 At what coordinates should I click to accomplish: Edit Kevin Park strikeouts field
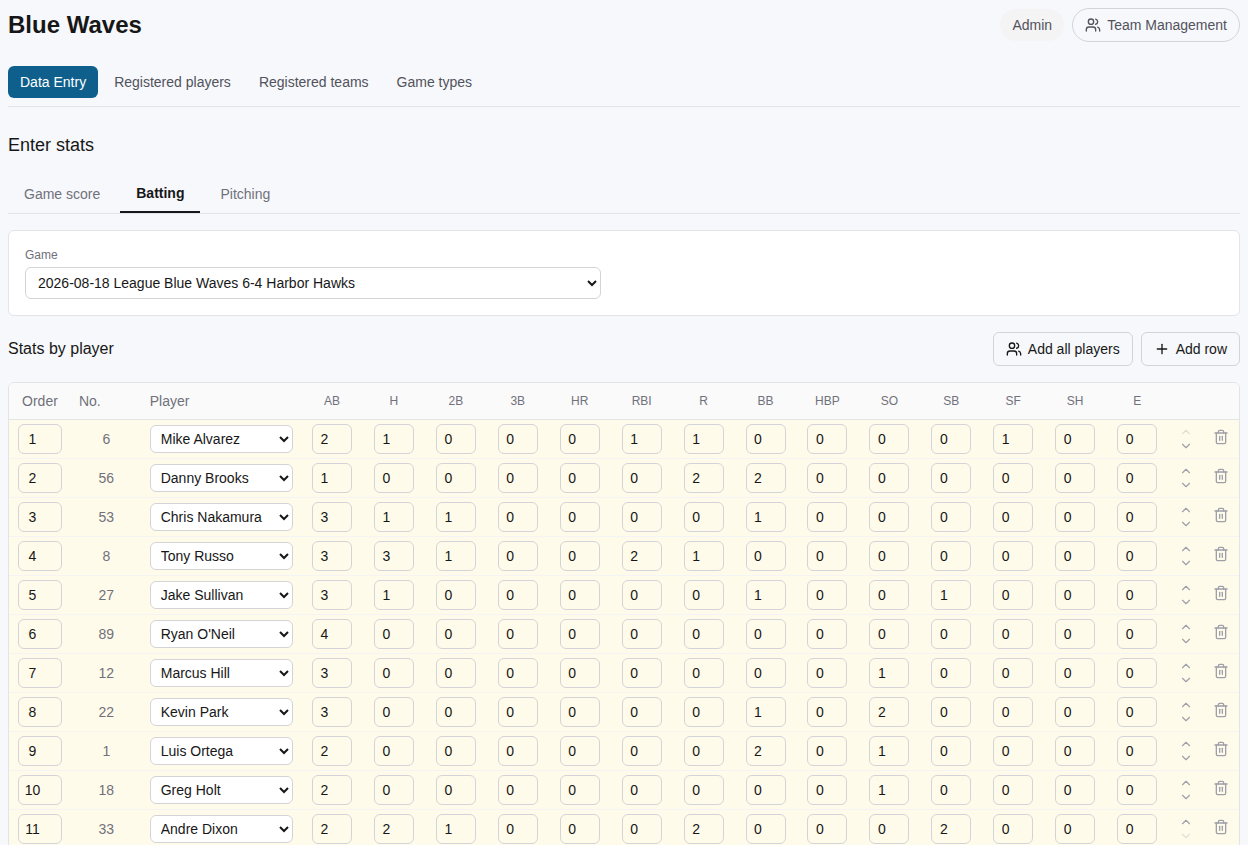(889, 712)
